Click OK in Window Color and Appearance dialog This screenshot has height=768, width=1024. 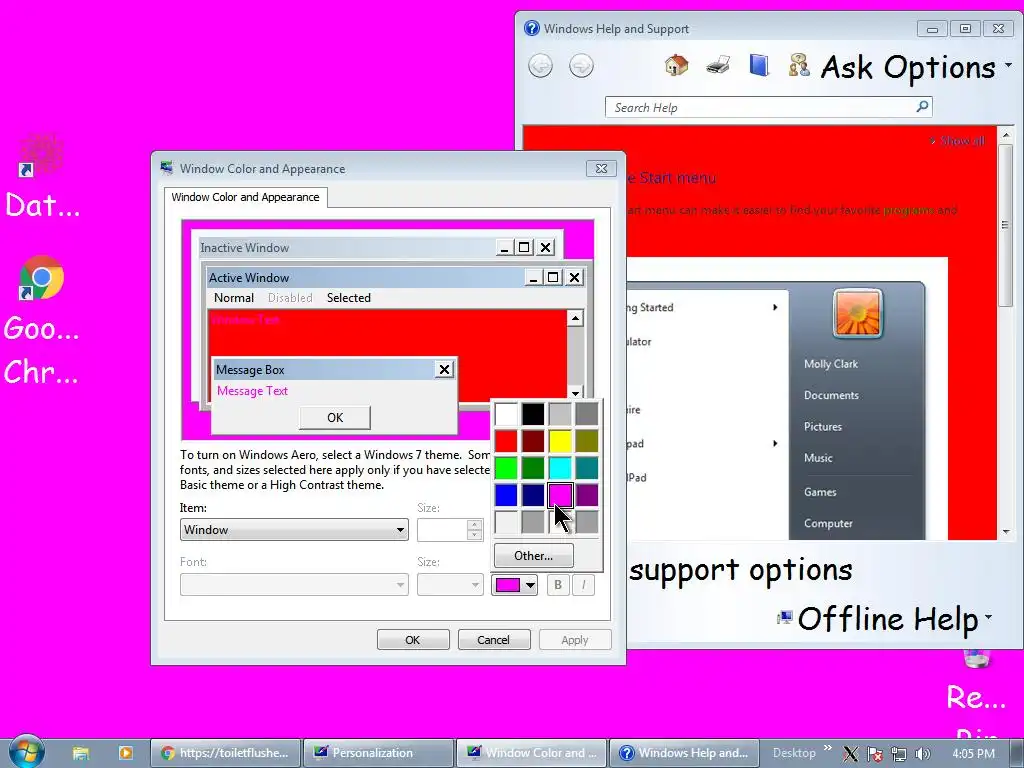[413, 640]
